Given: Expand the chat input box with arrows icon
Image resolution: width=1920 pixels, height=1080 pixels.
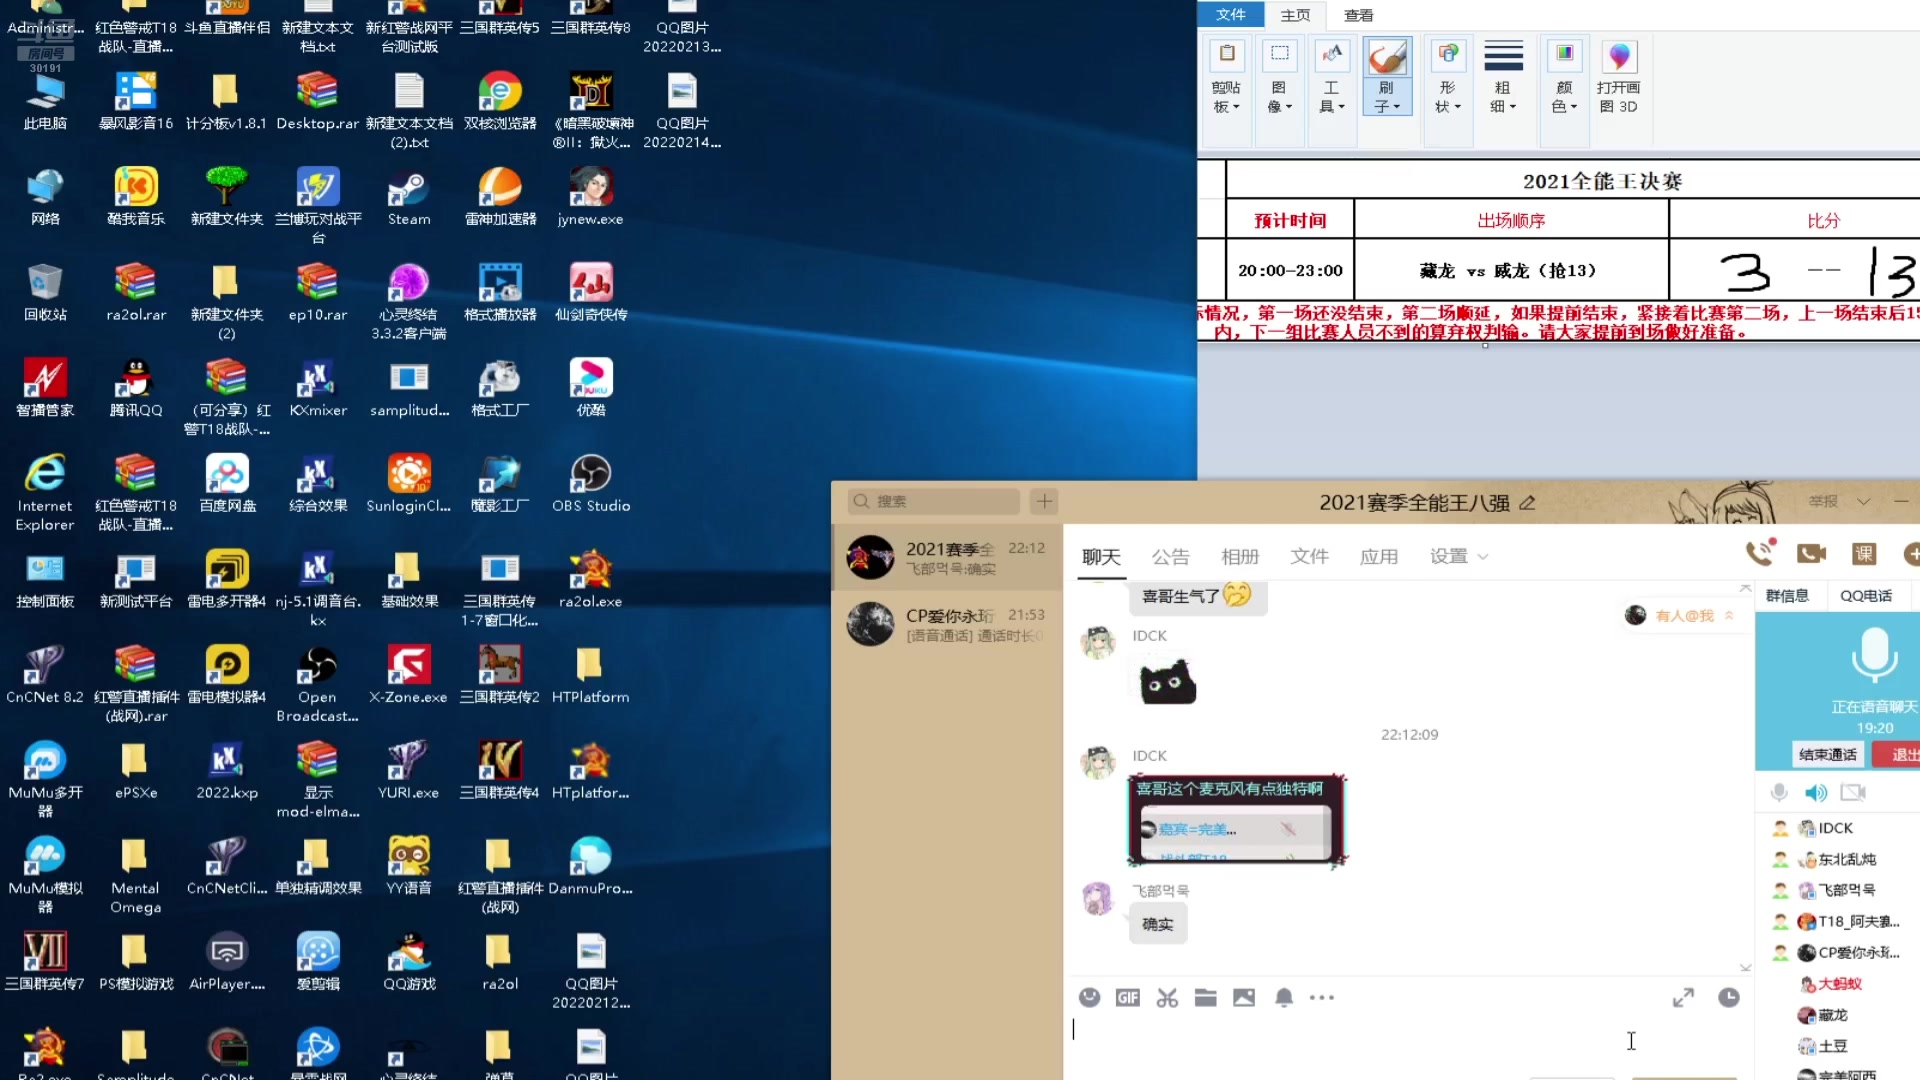Looking at the screenshot, I should [x=1683, y=997].
